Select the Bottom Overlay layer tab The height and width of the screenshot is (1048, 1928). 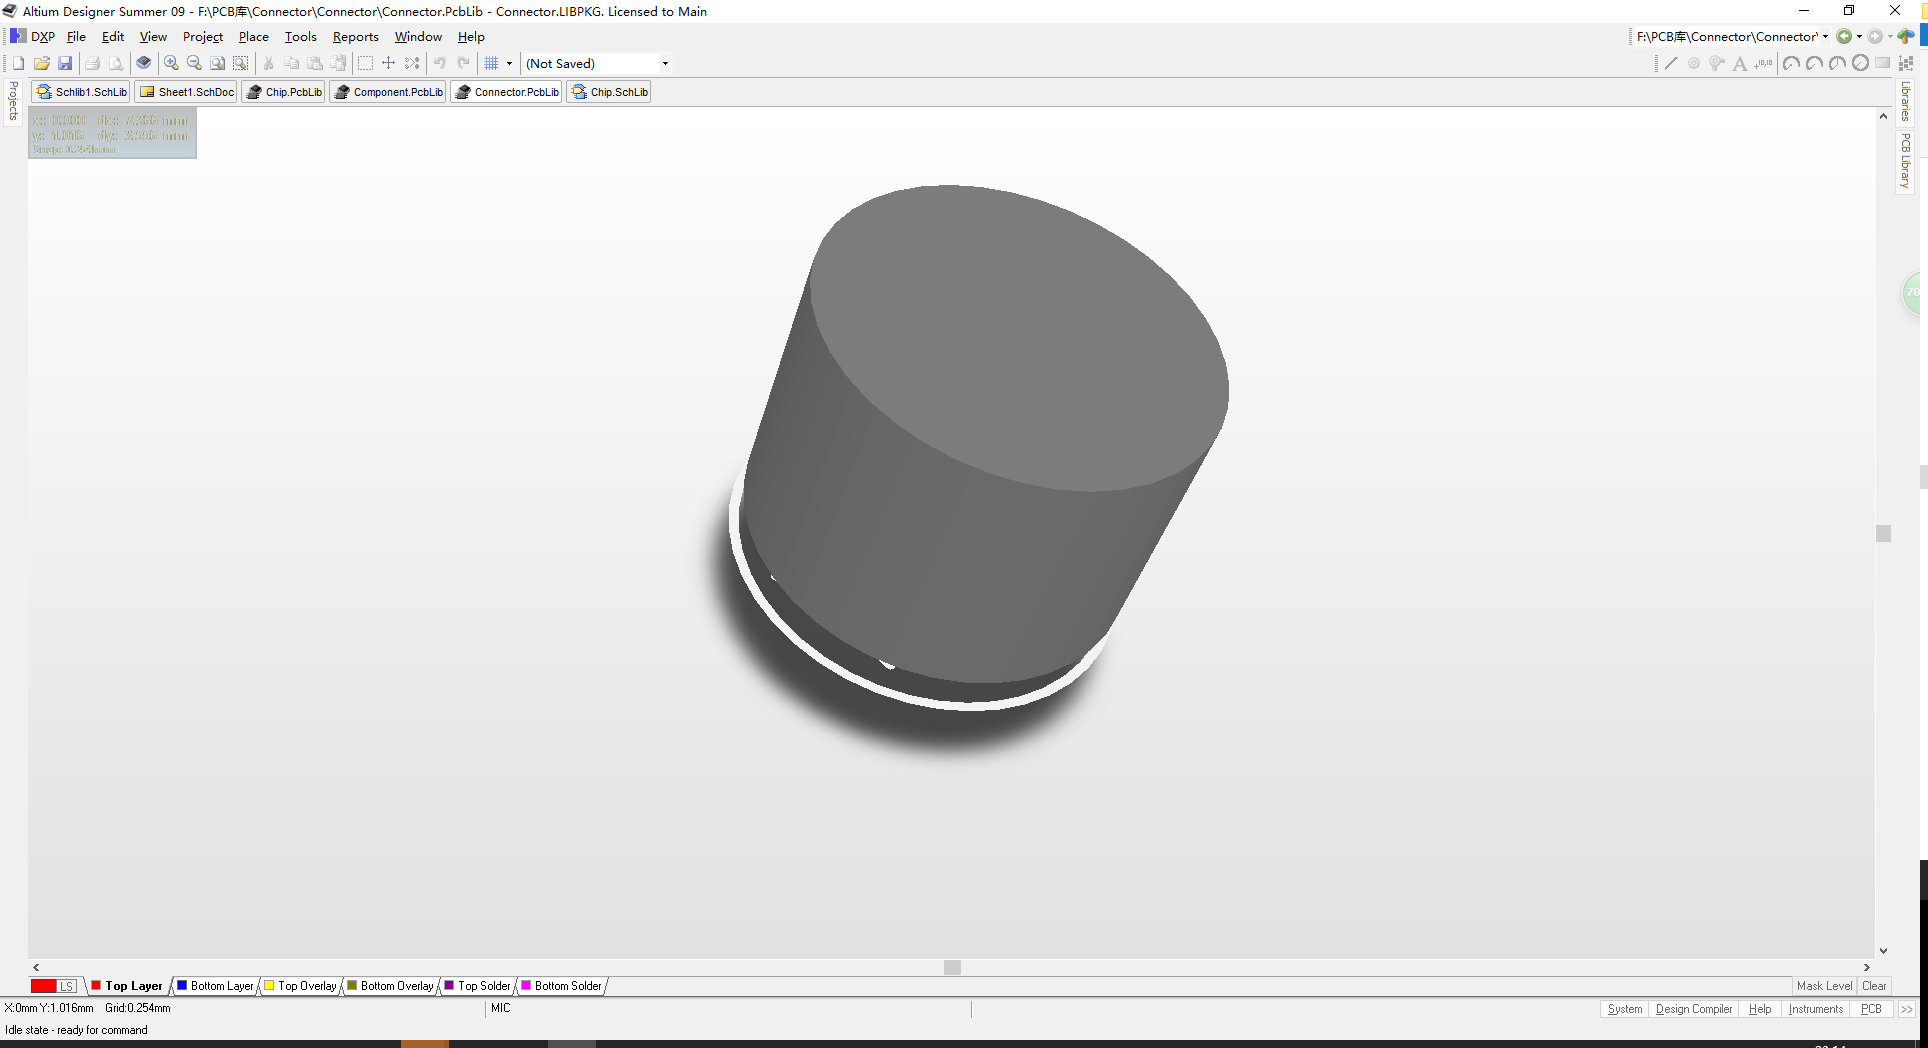point(390,986)
